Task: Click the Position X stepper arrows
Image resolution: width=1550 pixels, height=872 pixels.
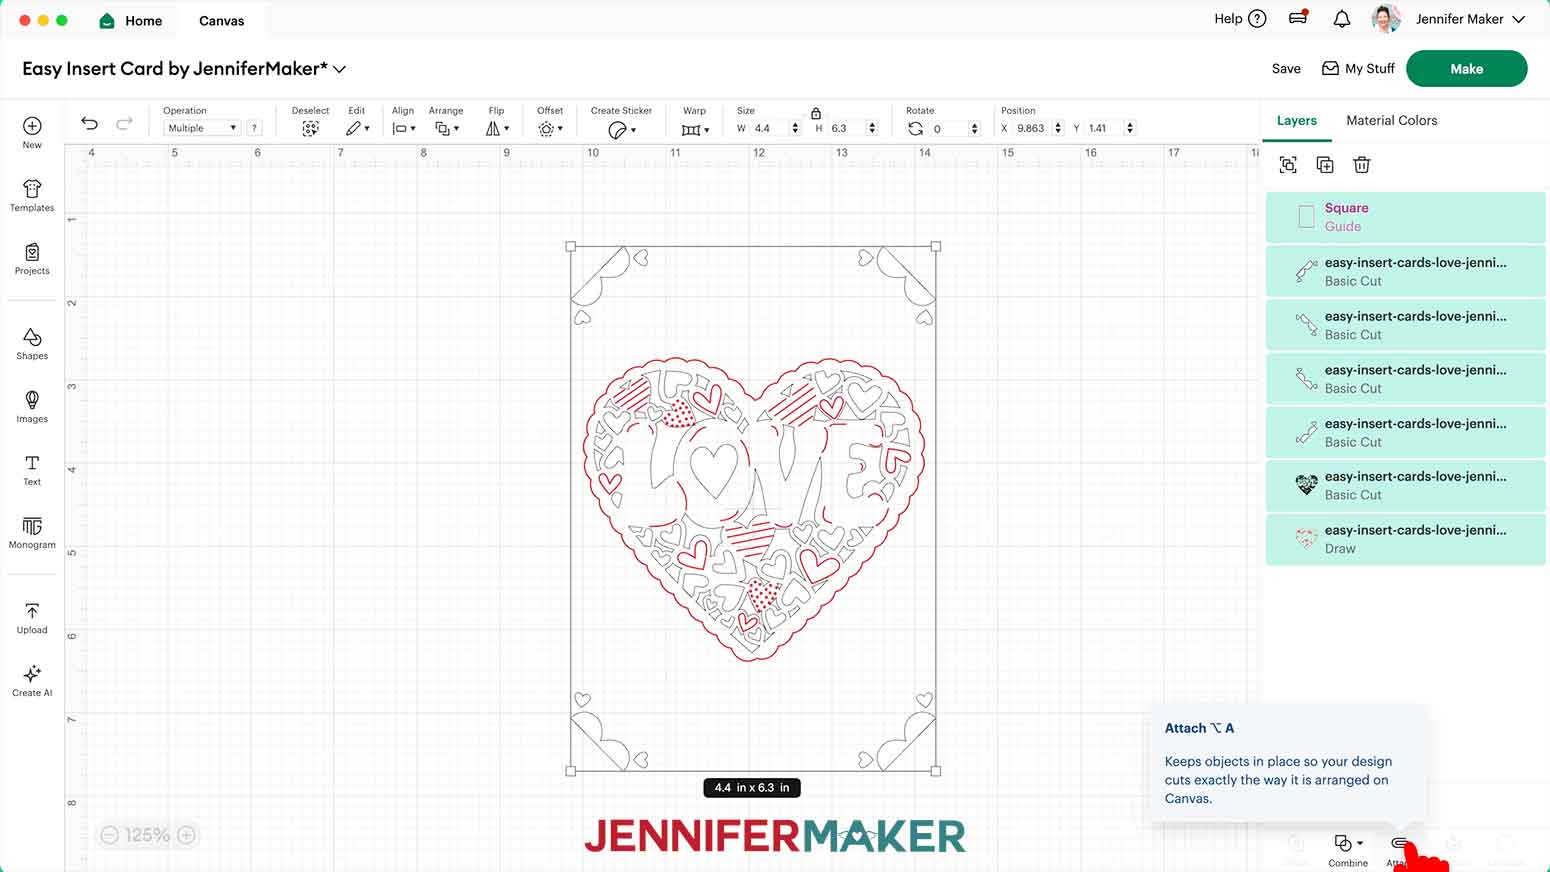Action: (1058, 128)
